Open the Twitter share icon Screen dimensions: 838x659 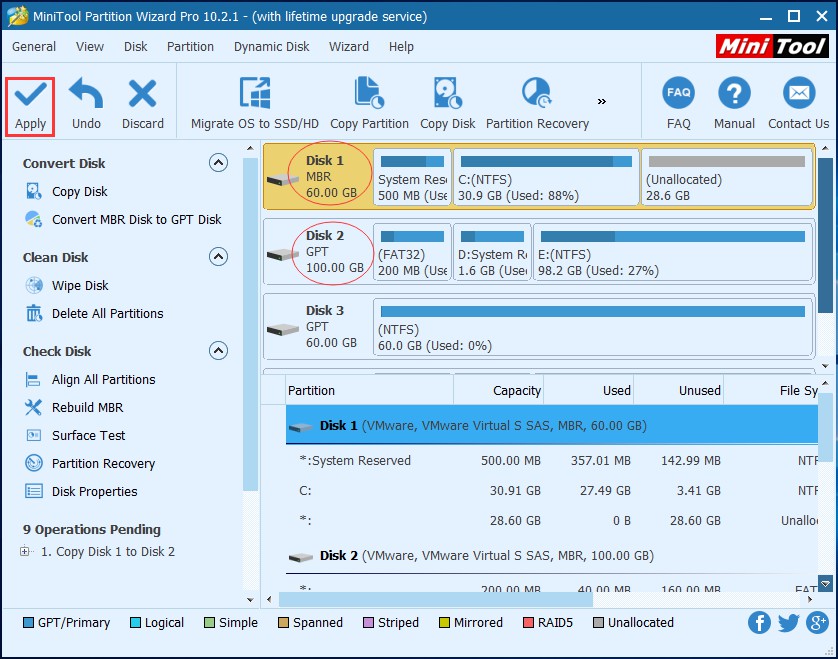[x=788, y=623]
